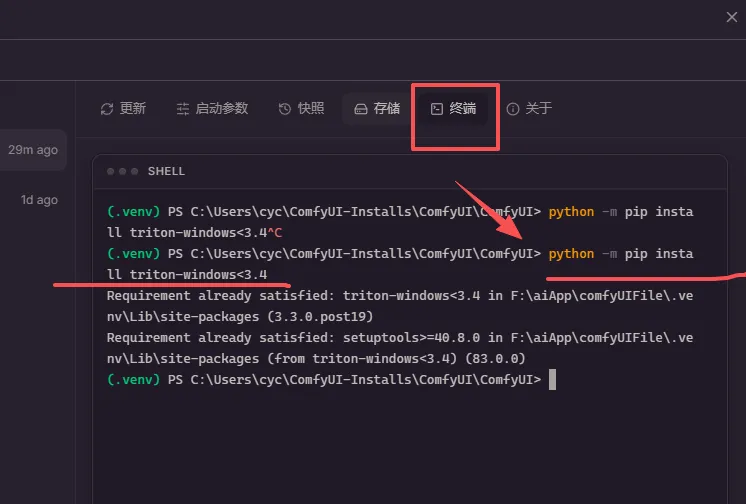This screenshot has height=504, width=746.
Task: Select the 存储 (Storage) tab
Action: coord(377,109)
